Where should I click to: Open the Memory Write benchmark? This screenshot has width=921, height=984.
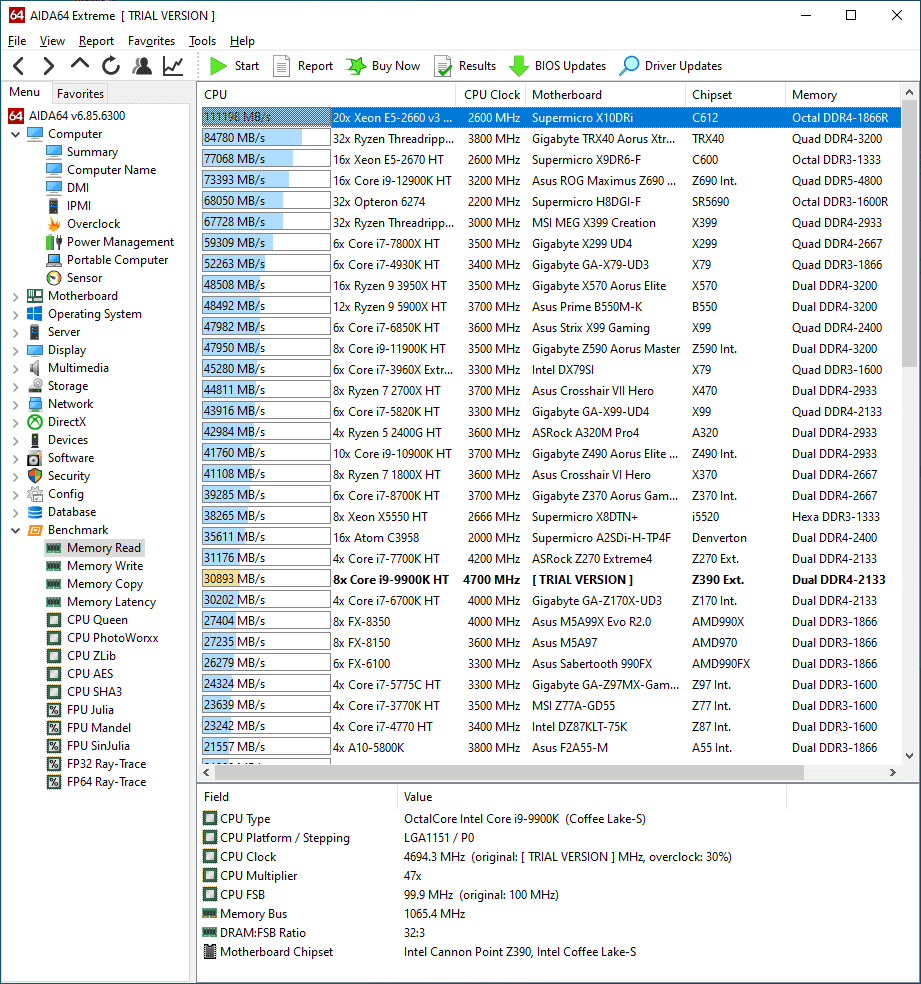[x=105, y=566]
